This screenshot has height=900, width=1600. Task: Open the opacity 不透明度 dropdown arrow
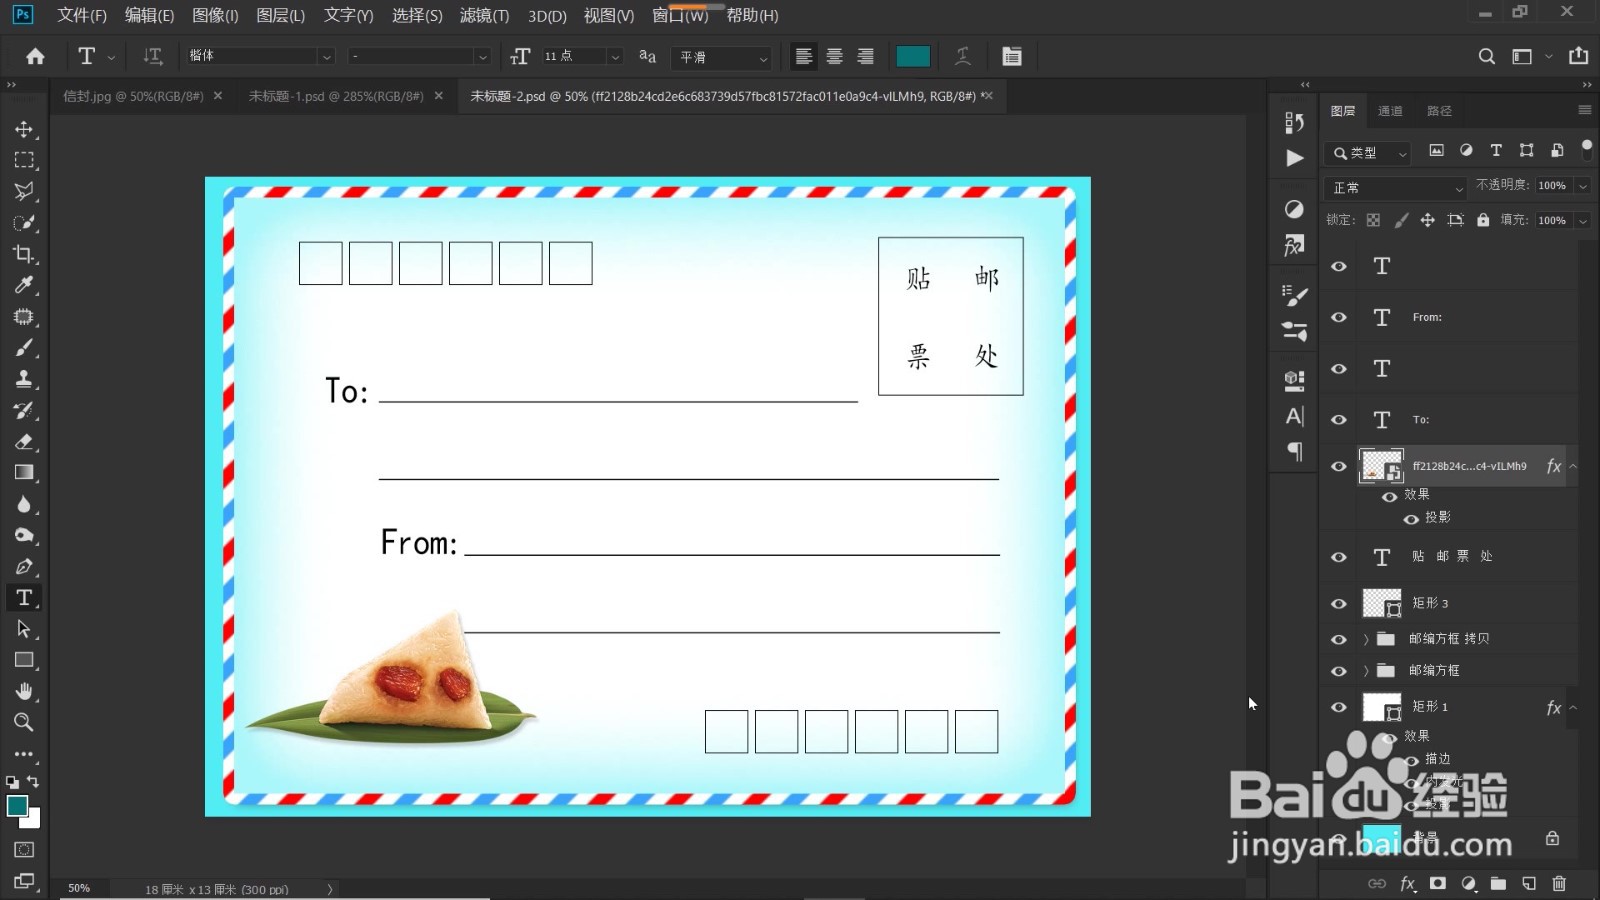(1582, 186)
